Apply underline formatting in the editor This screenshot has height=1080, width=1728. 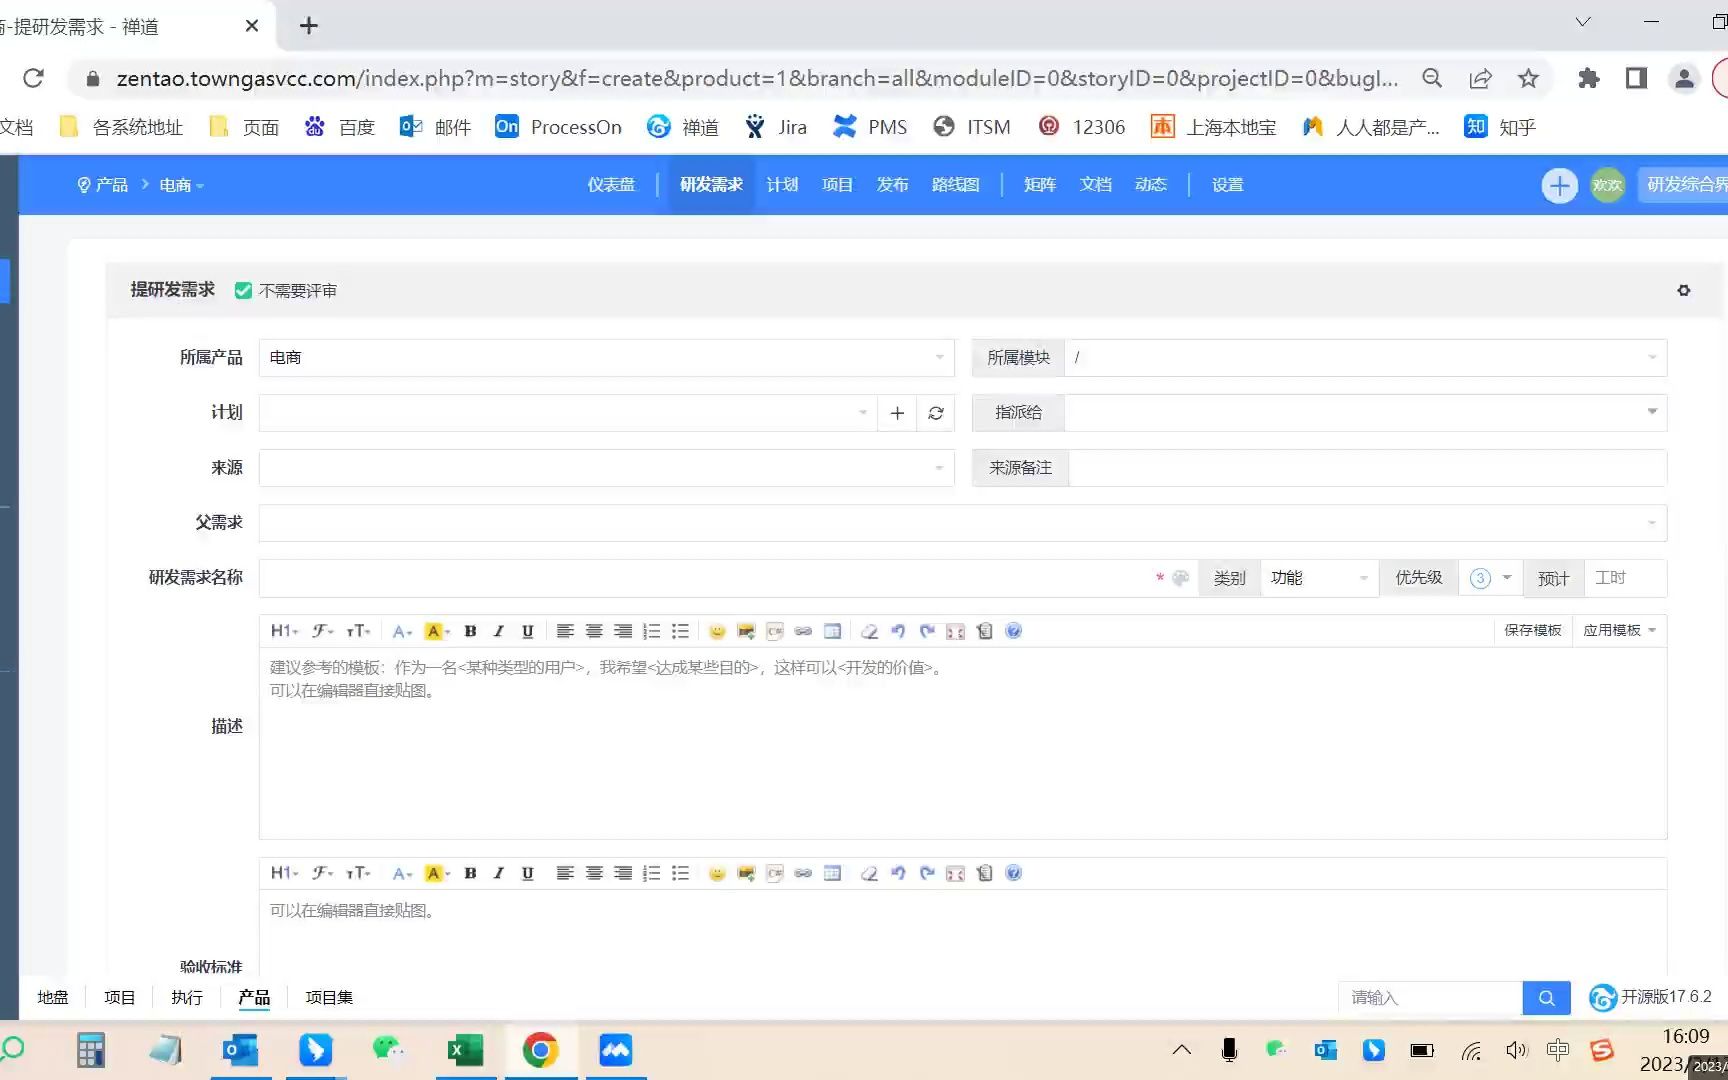click(x=527, y=630)
